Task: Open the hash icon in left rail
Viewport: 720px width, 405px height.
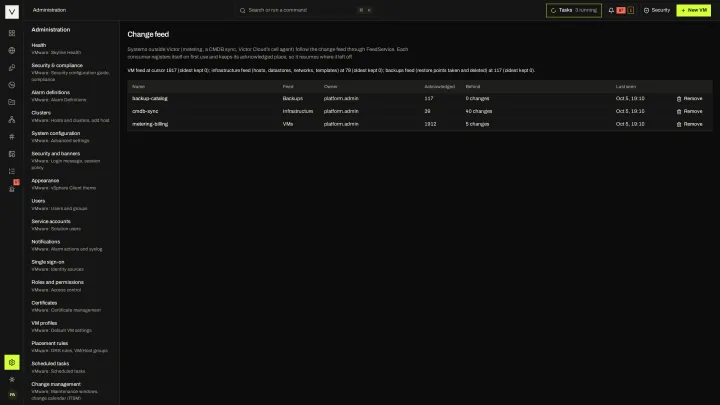Action: coord(12,137)
